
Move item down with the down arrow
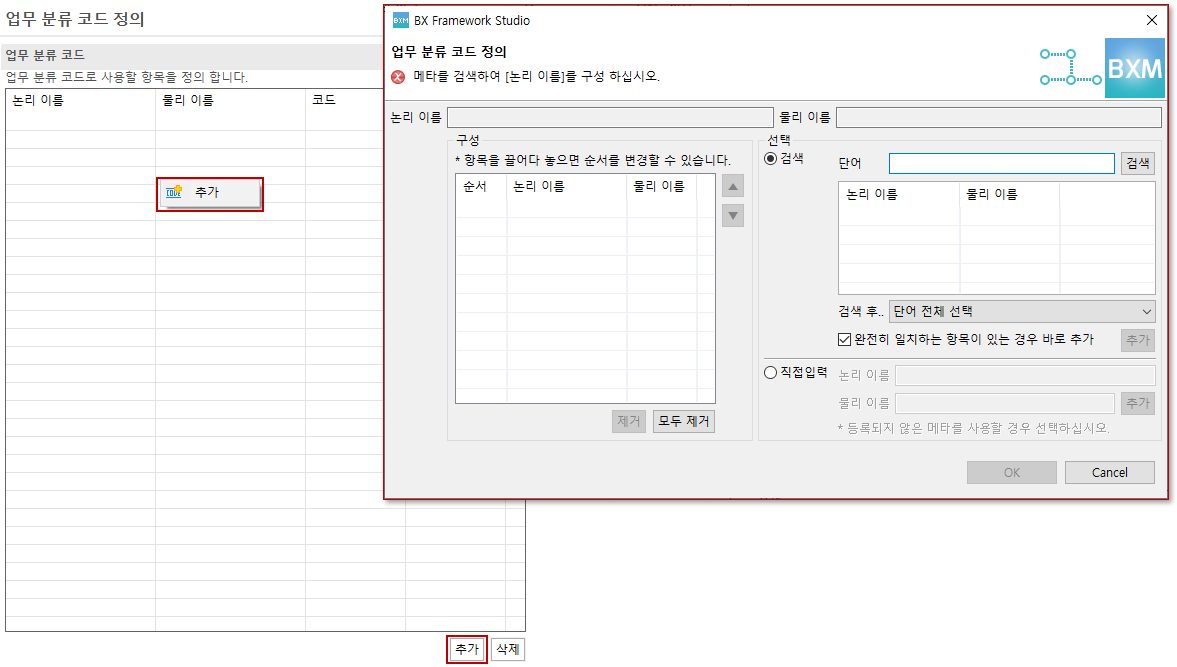[733, 215]
